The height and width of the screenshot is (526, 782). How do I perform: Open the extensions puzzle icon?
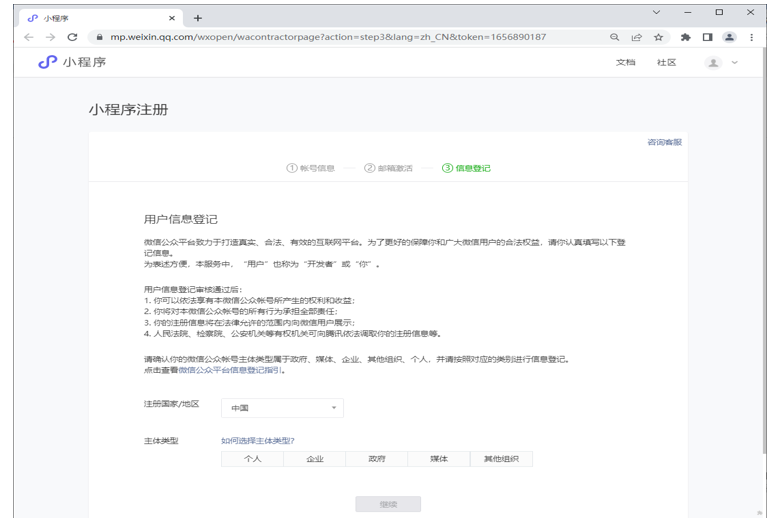pyautogui.click(x=686, y=37)
